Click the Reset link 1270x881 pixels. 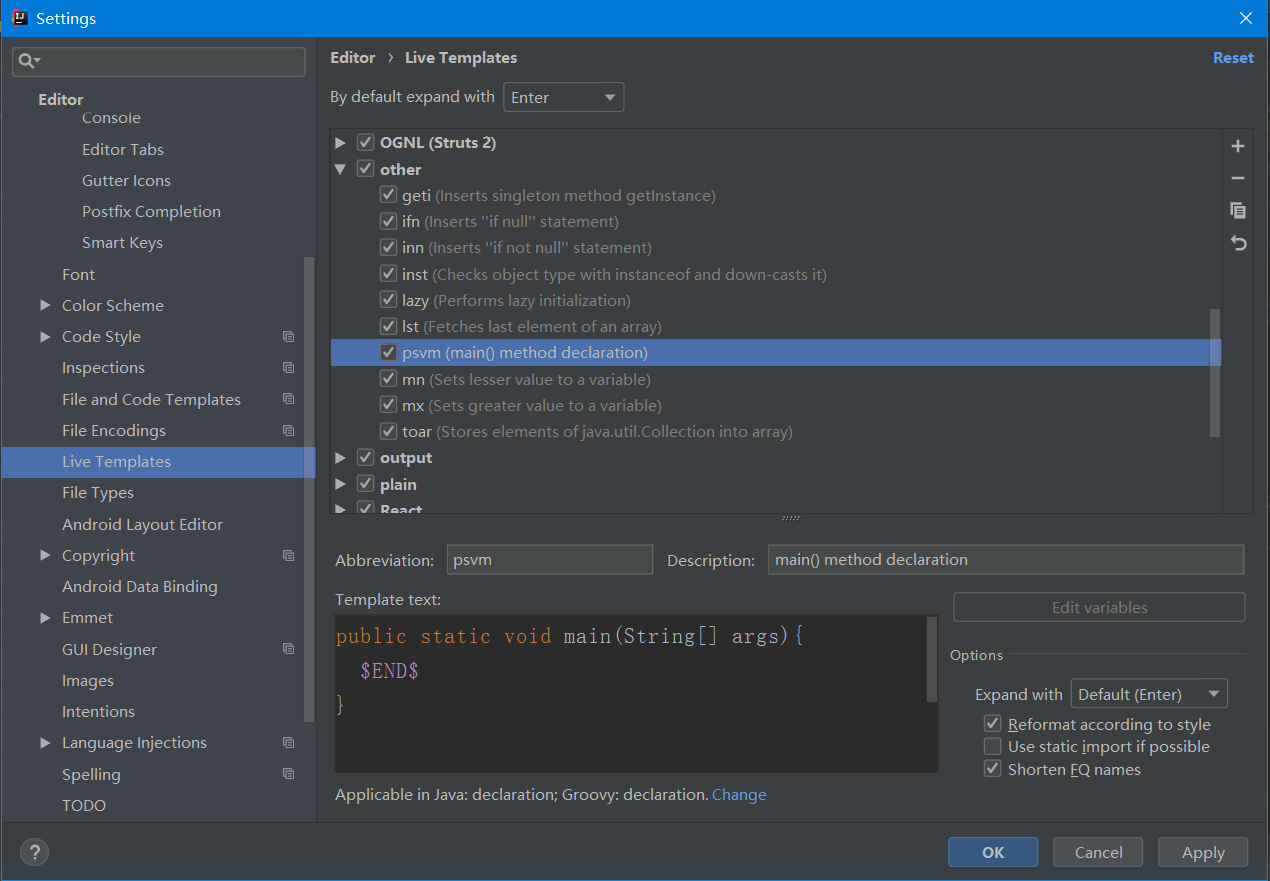1233,57
